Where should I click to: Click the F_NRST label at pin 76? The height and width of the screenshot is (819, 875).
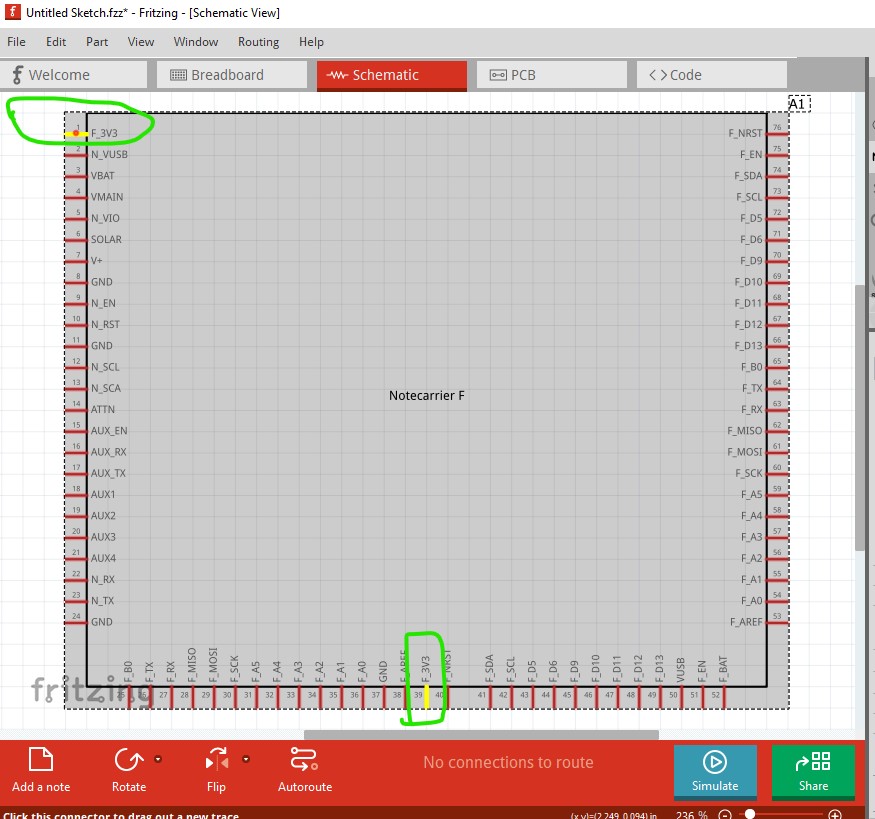[745, 133]
